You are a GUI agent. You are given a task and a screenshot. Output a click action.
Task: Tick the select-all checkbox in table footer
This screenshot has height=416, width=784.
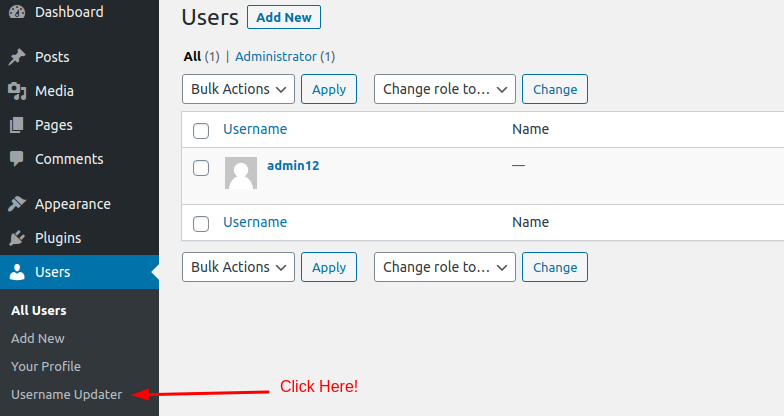coord(201,224)
